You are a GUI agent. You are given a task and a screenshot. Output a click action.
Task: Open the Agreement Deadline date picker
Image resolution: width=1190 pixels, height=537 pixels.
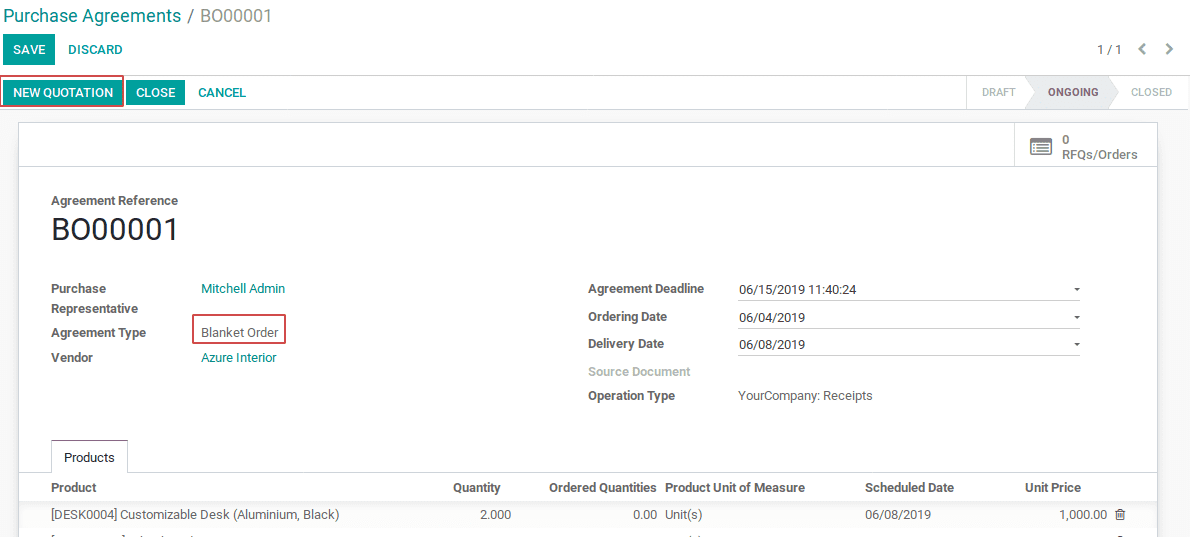[x=1076, y=290]
